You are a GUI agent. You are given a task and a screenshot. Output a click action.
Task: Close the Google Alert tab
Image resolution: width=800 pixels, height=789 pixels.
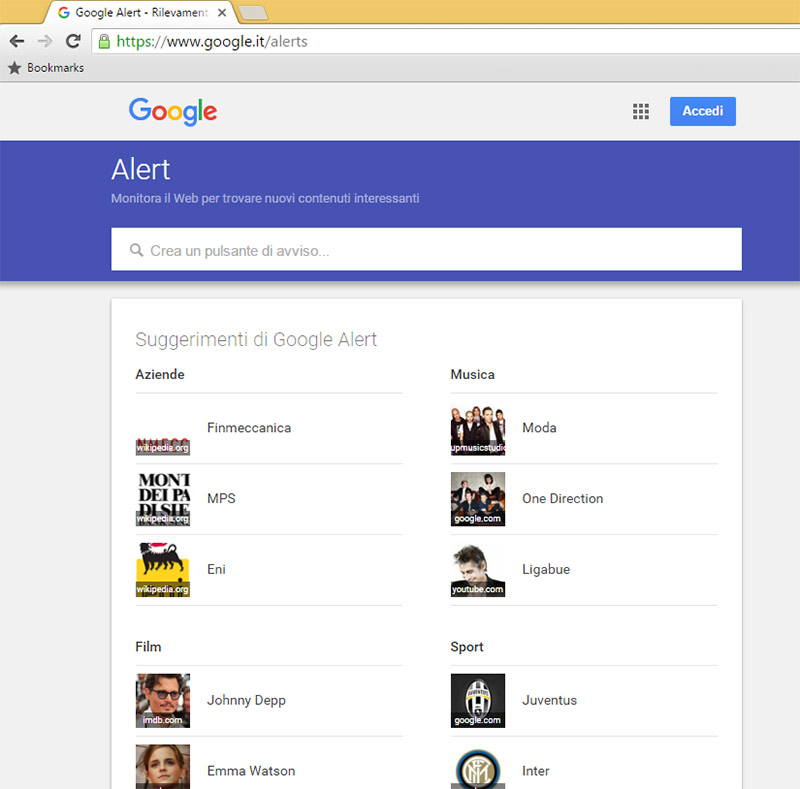click(222, 13)
